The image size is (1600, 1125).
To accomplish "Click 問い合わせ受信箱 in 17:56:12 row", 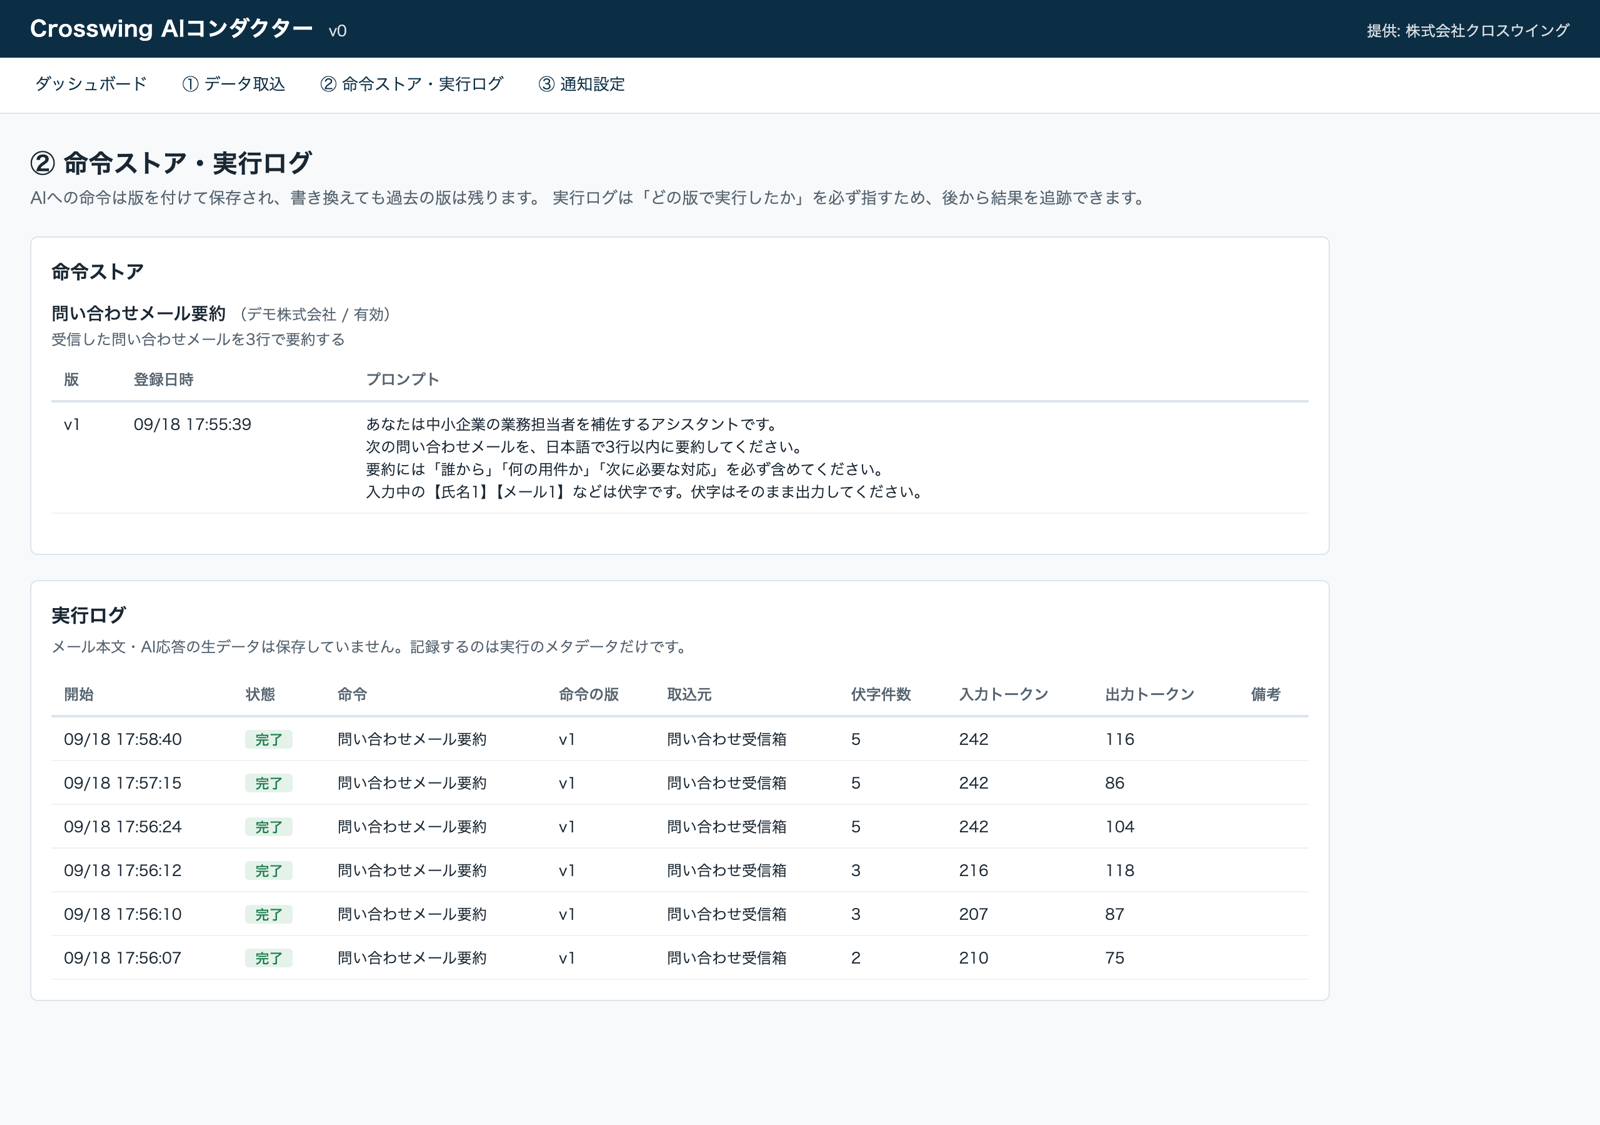I will click(727, 871).
